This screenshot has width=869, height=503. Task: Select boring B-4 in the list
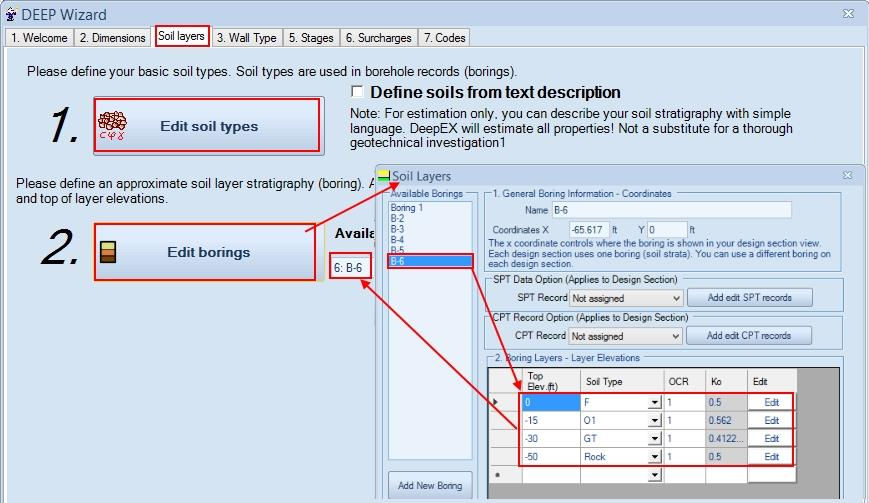click(x=397, y=240)
